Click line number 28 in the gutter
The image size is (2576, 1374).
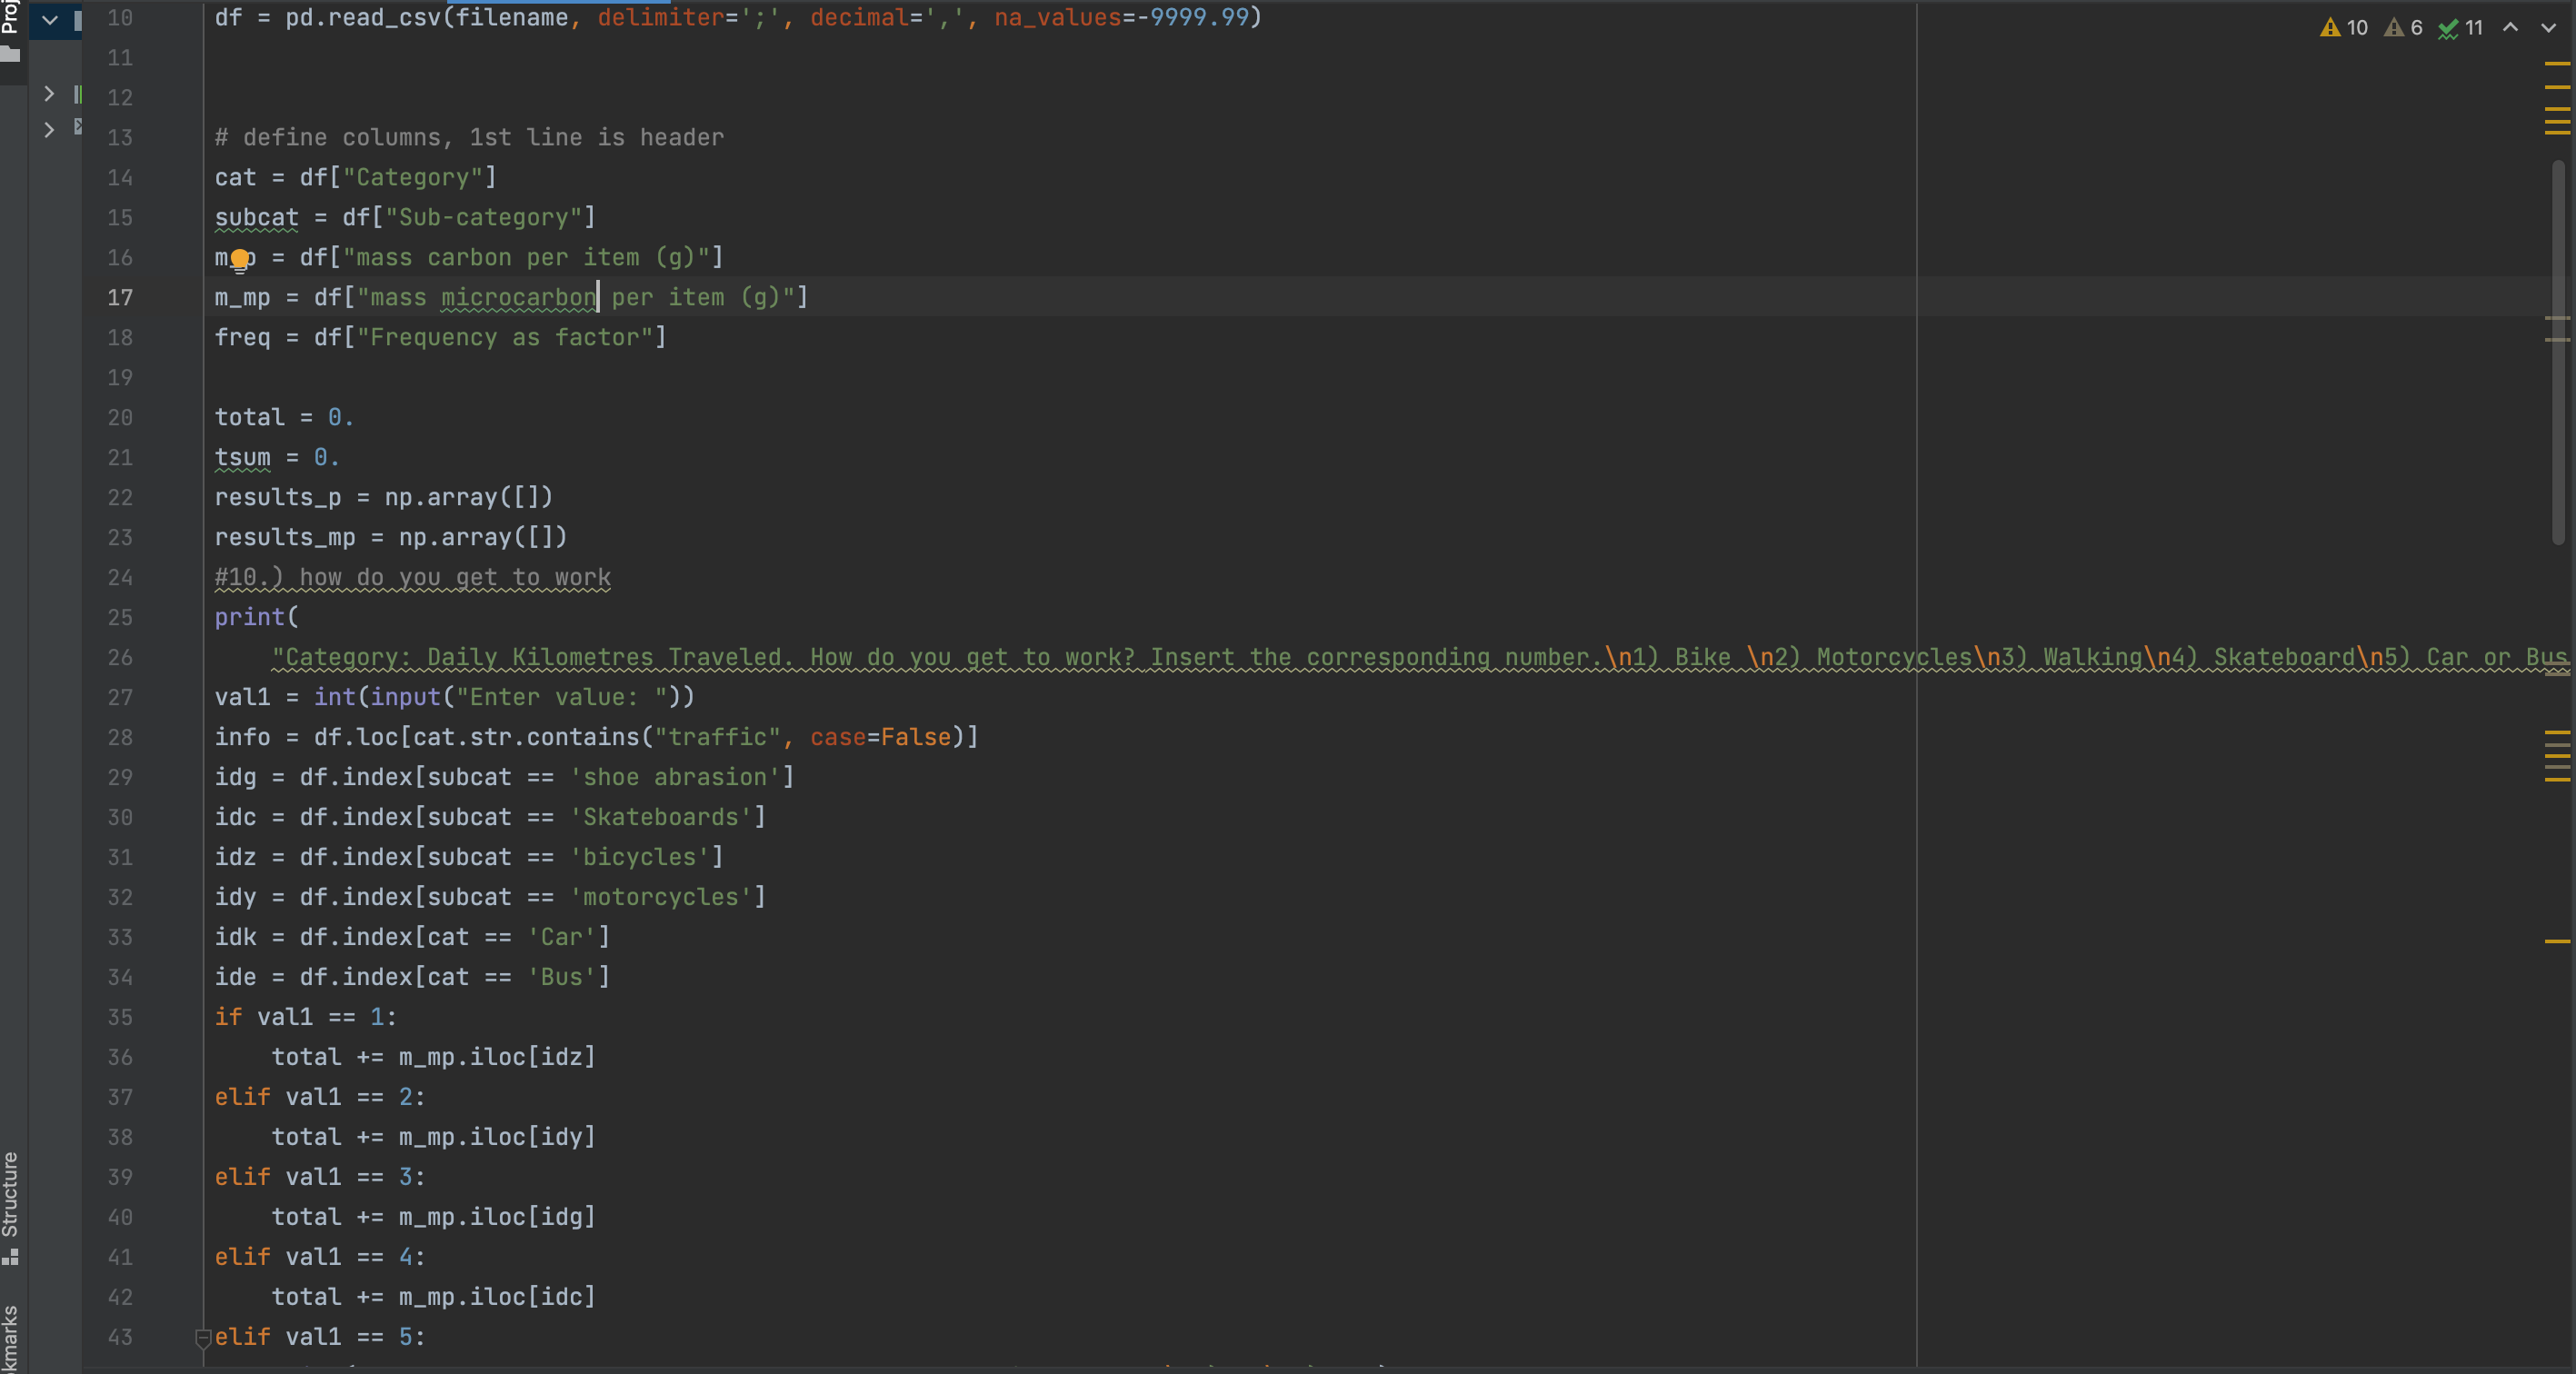120,737
